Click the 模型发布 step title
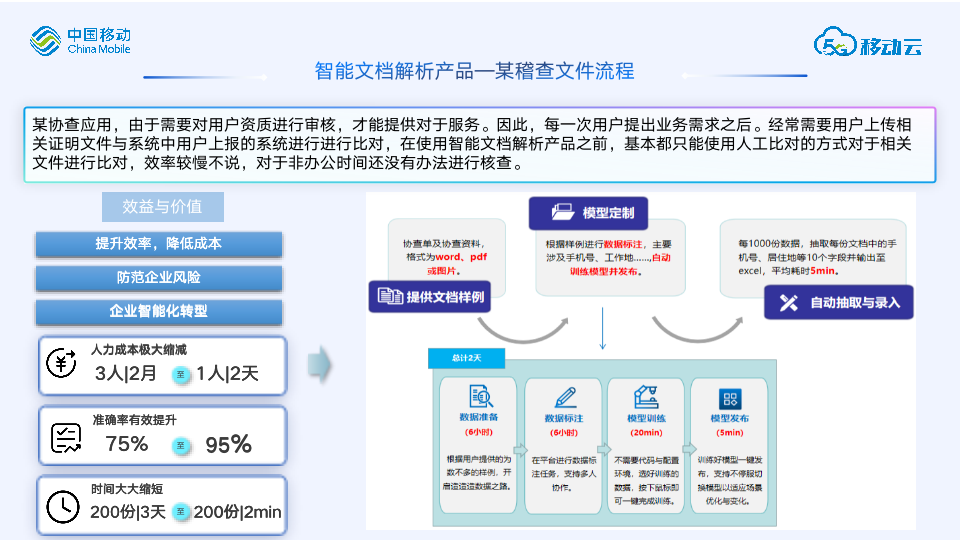The height and width of the screenshot is (540, 960). coord(730,419)
